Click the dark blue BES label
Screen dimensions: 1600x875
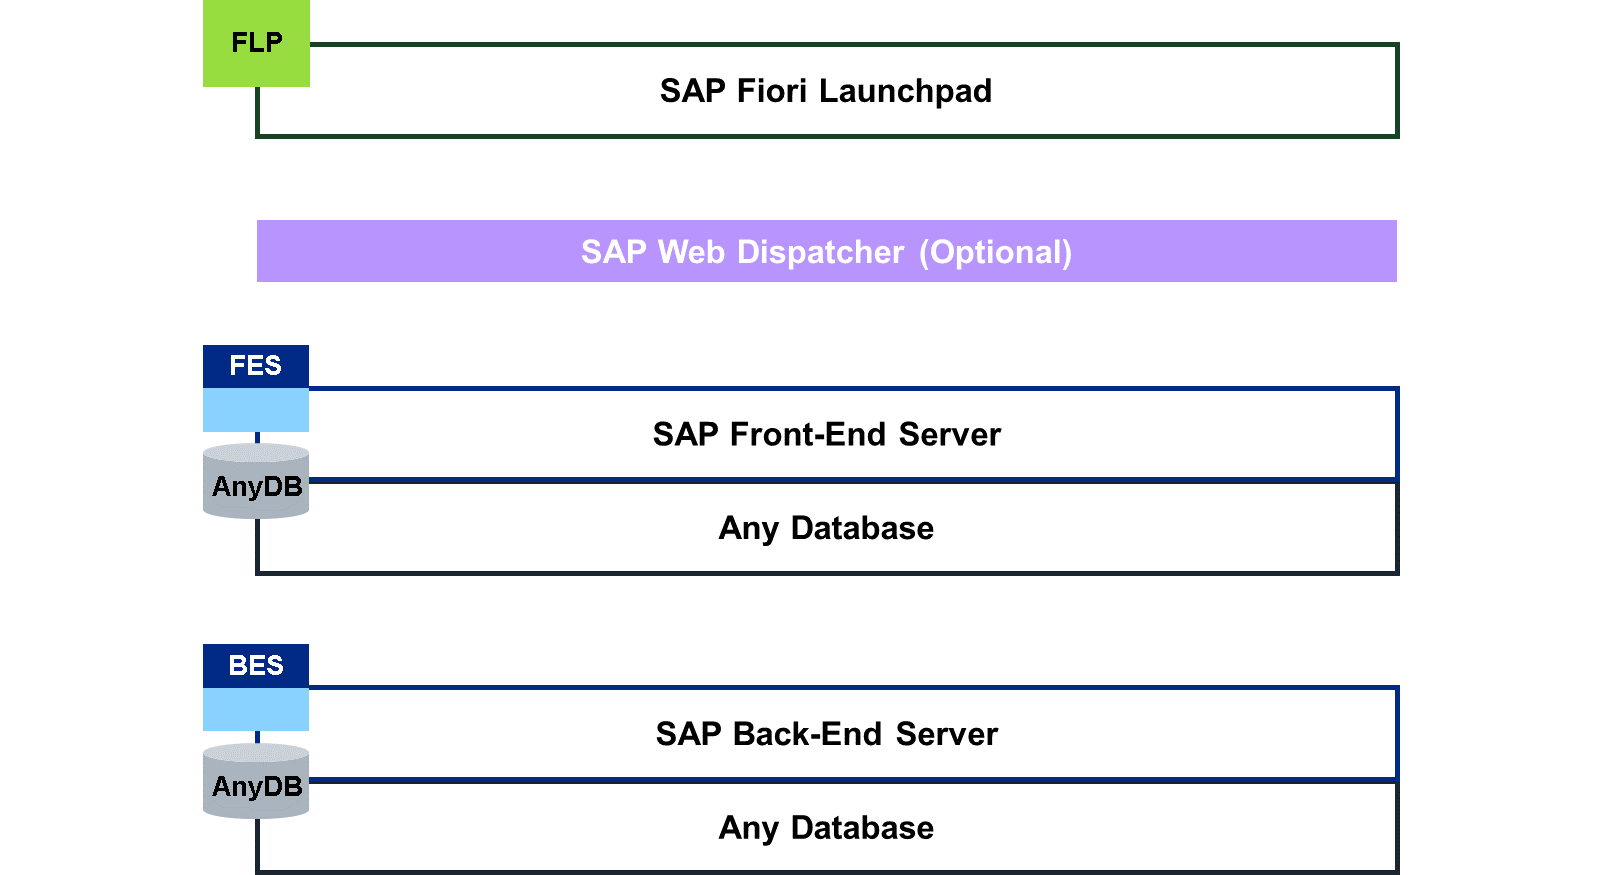tap(256, 666)
